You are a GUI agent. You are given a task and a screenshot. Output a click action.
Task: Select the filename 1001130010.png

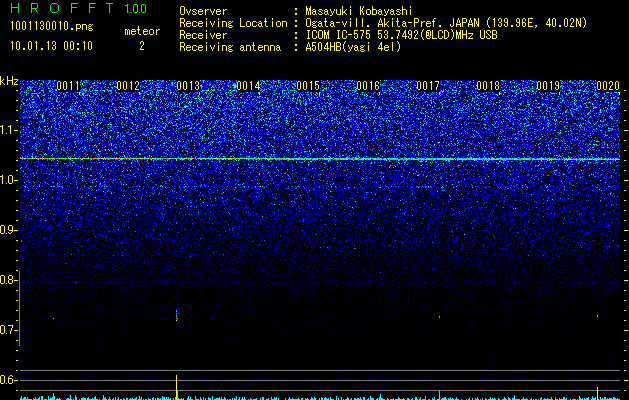point(52,27)
